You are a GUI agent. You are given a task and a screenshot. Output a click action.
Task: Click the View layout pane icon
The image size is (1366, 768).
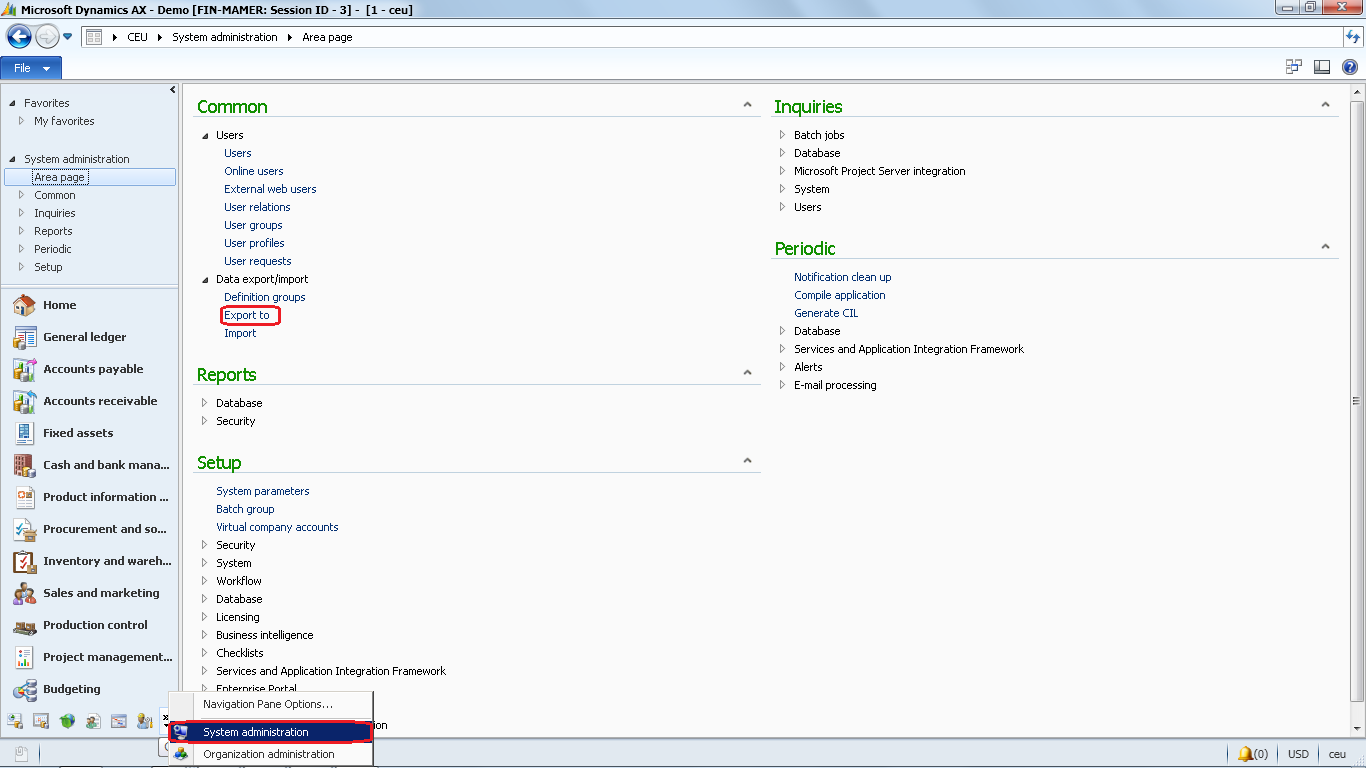point(1322,67)
